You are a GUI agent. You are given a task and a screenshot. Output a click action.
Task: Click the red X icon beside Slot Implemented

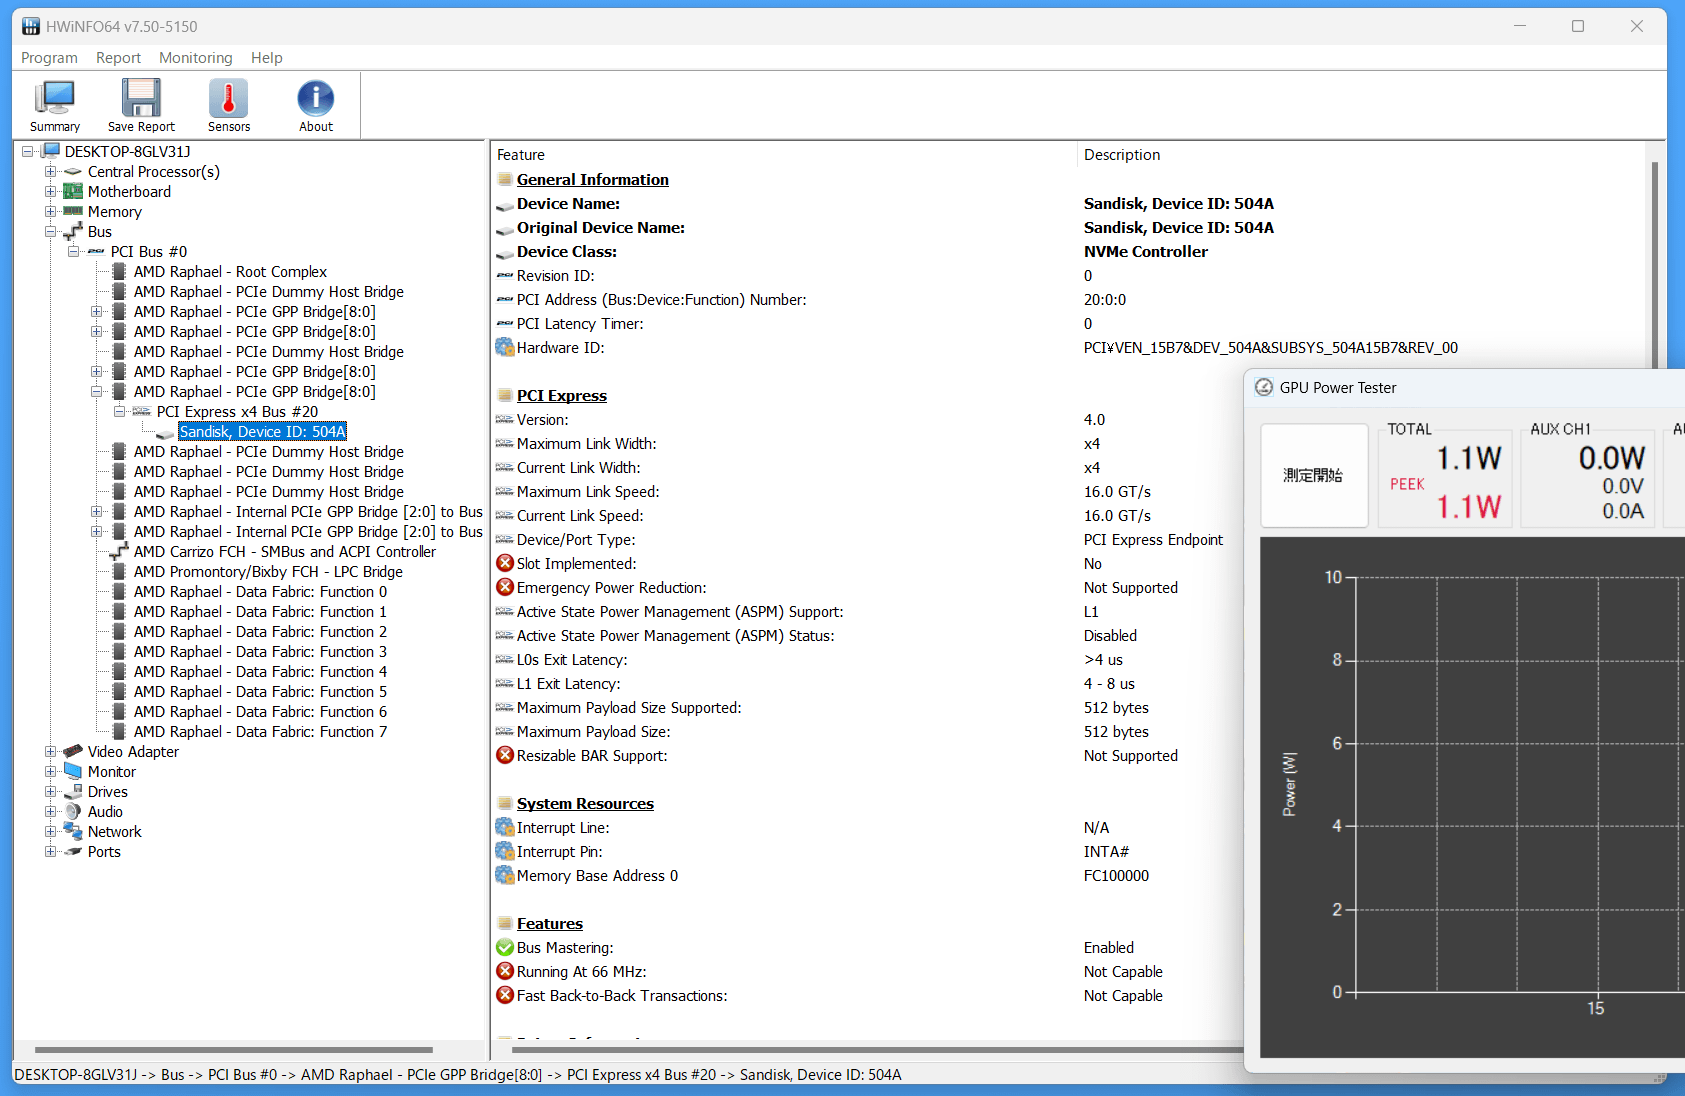pos(505,563)
